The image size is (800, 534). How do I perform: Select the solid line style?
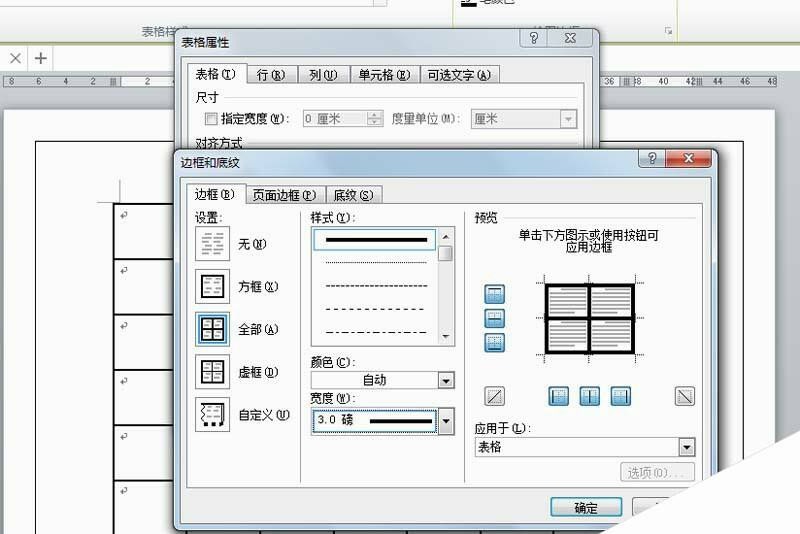click(374, 240)
